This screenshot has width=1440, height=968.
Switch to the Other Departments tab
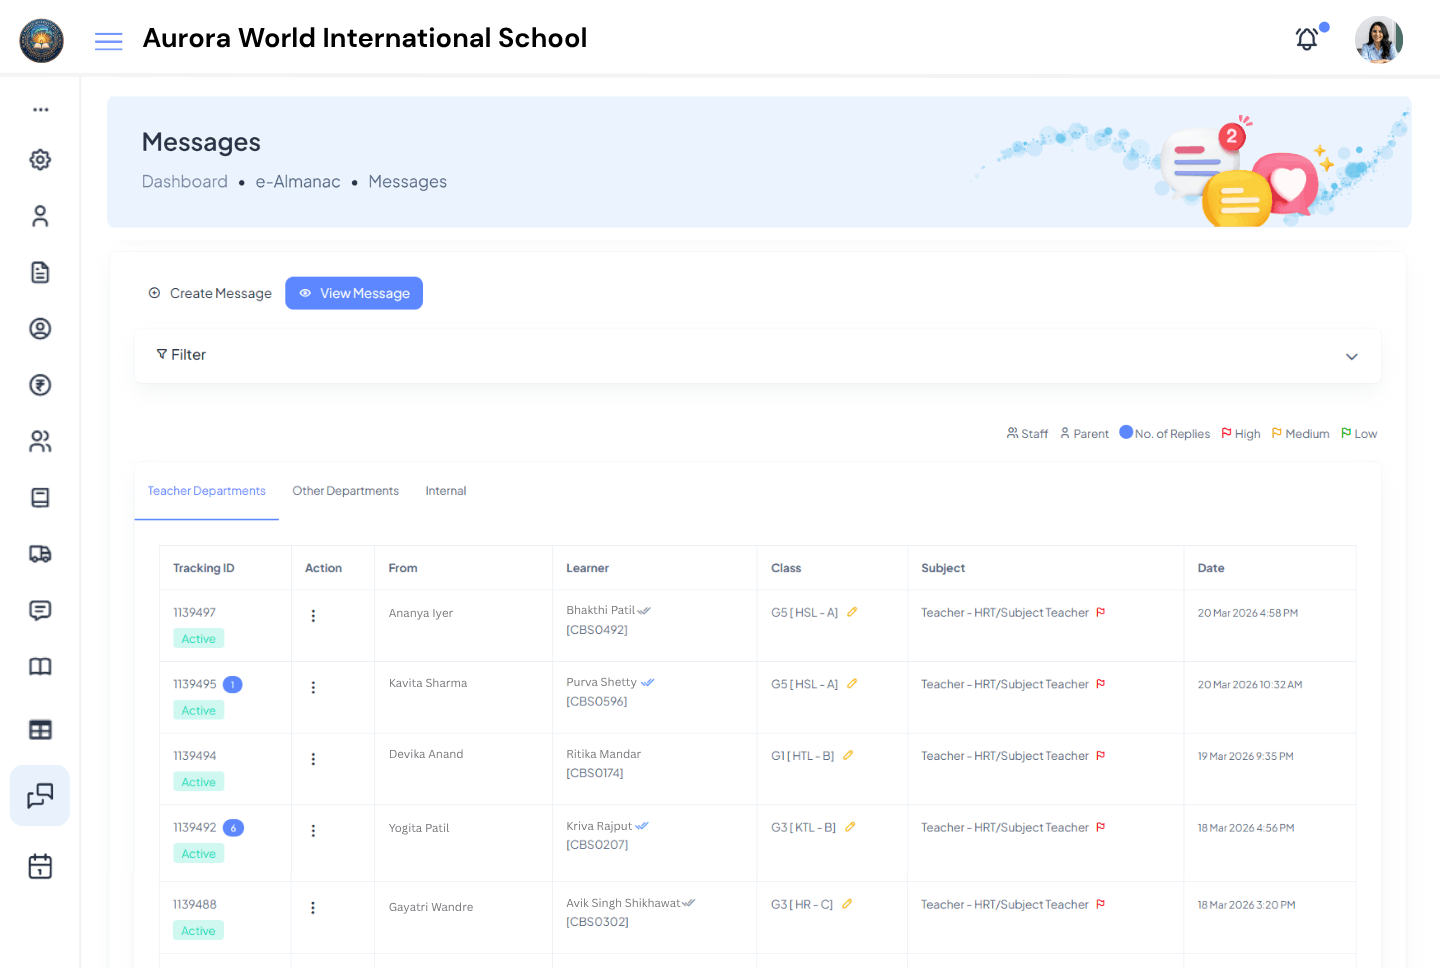(345, 491)
